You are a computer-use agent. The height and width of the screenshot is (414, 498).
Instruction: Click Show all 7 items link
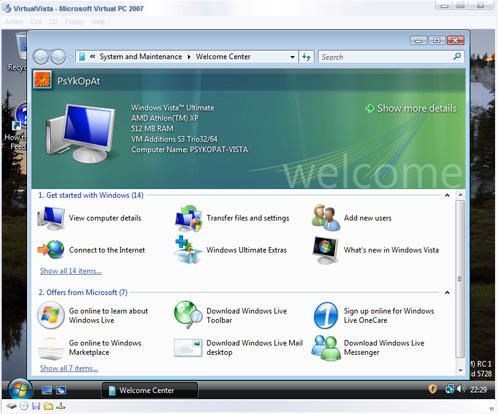pos(69,368)
